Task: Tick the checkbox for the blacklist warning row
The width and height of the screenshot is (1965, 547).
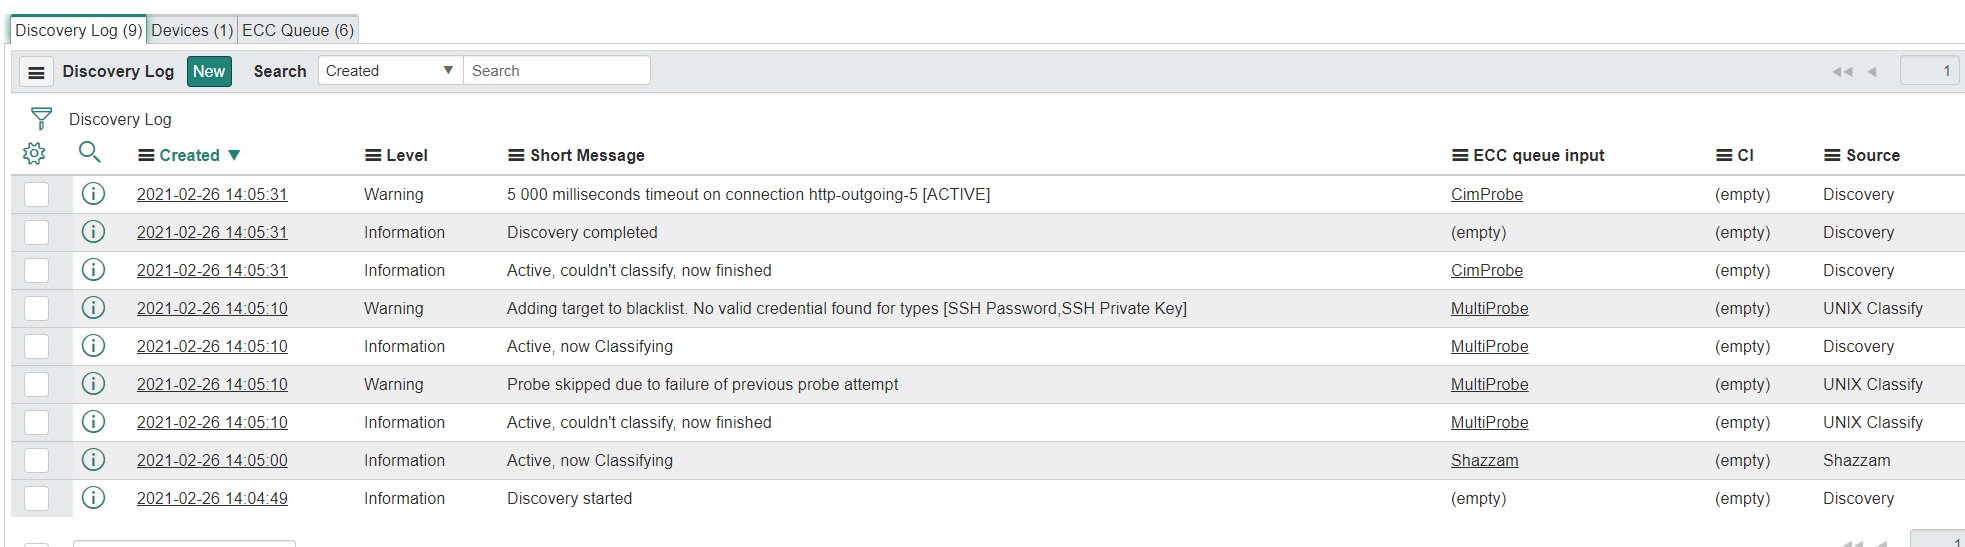Action: pos(37,308)
